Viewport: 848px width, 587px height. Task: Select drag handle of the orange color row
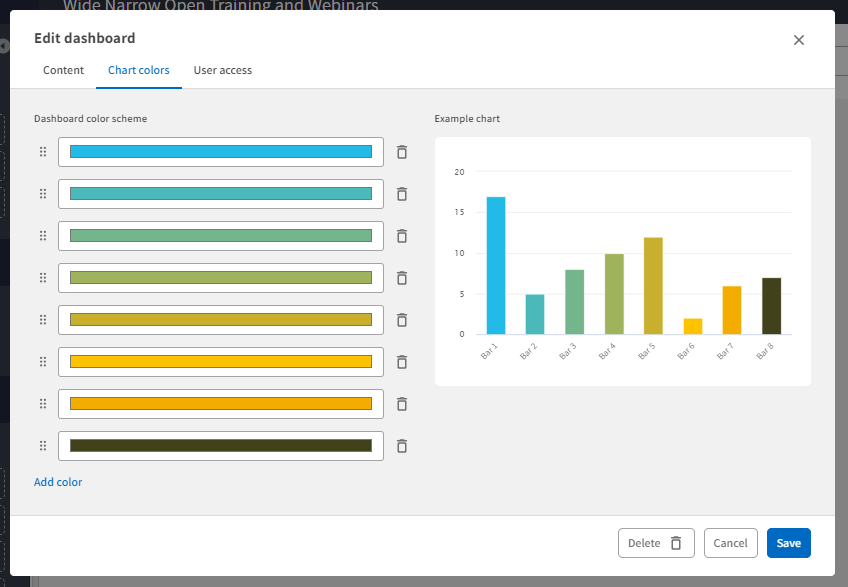43,404
